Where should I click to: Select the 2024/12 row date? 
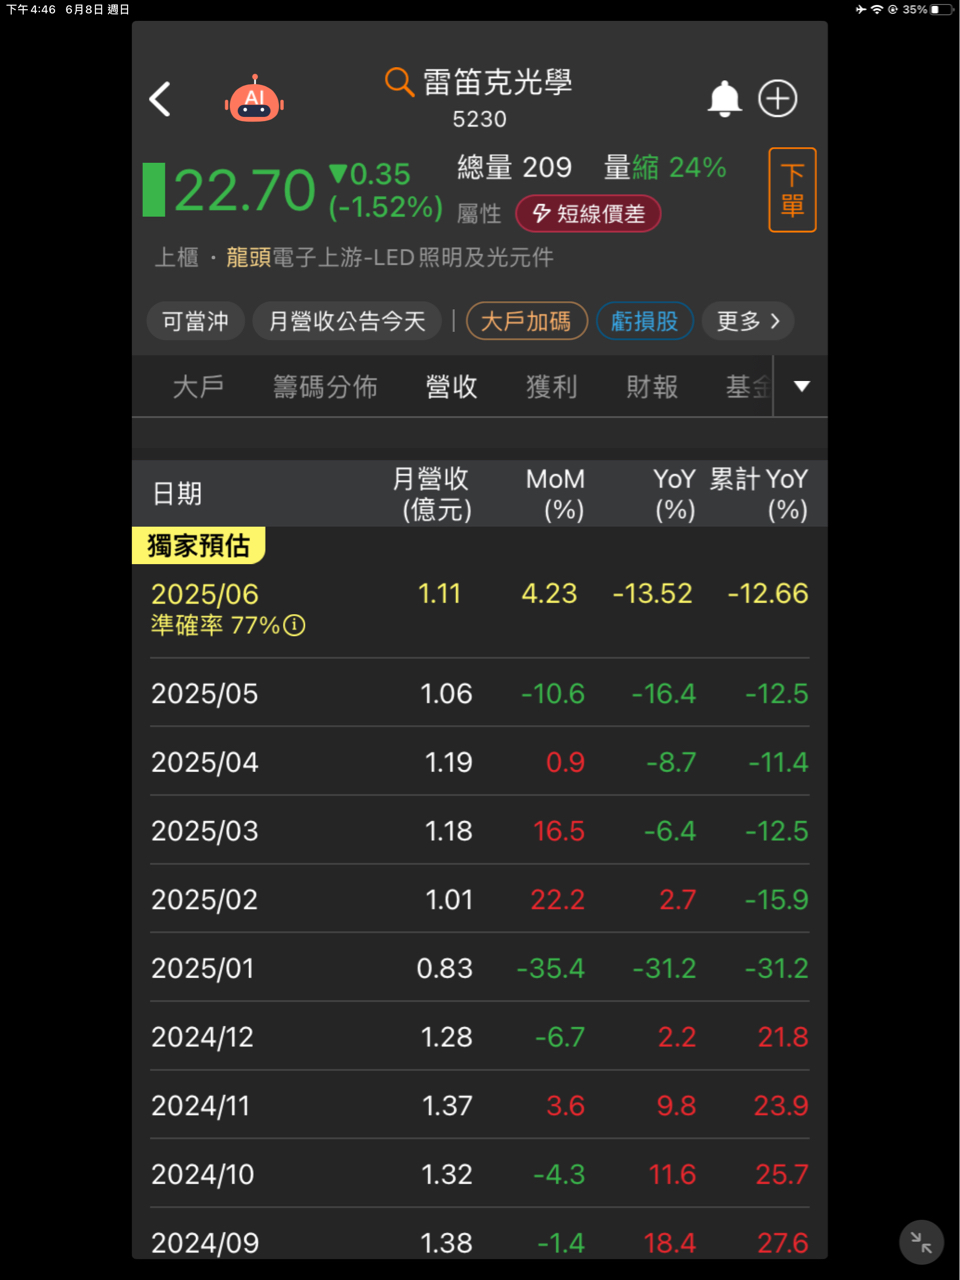(203, 1038)
